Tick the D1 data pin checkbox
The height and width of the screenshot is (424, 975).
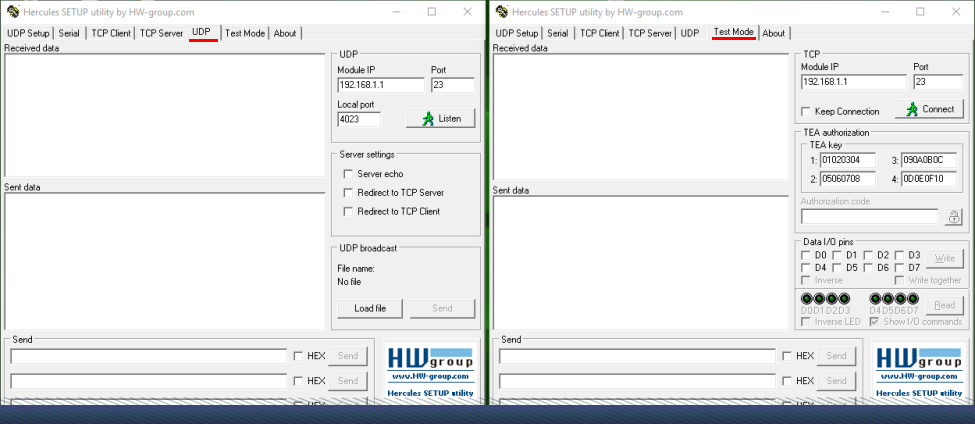[837, 255]
